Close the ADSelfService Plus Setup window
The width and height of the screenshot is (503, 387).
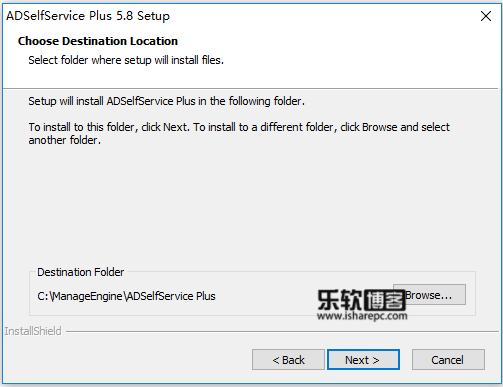[486, 16]
